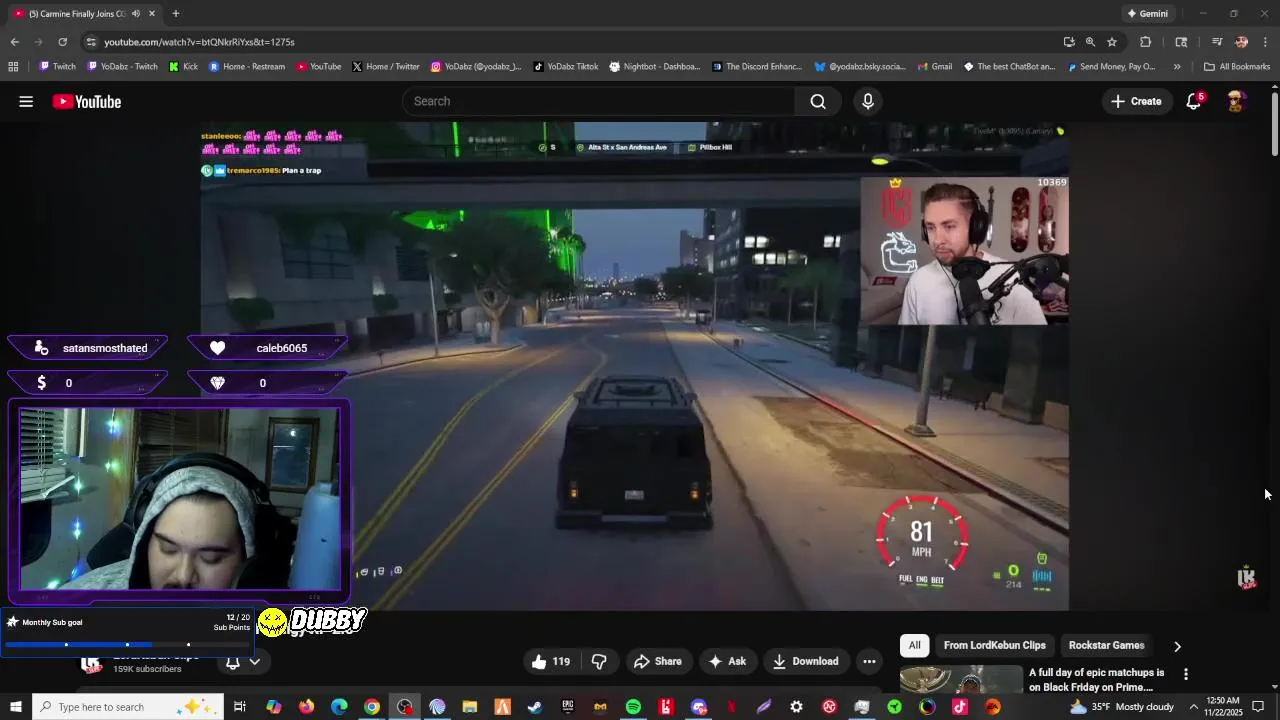
Task: Open Chrome media control icon
Action: [1217, 42]
